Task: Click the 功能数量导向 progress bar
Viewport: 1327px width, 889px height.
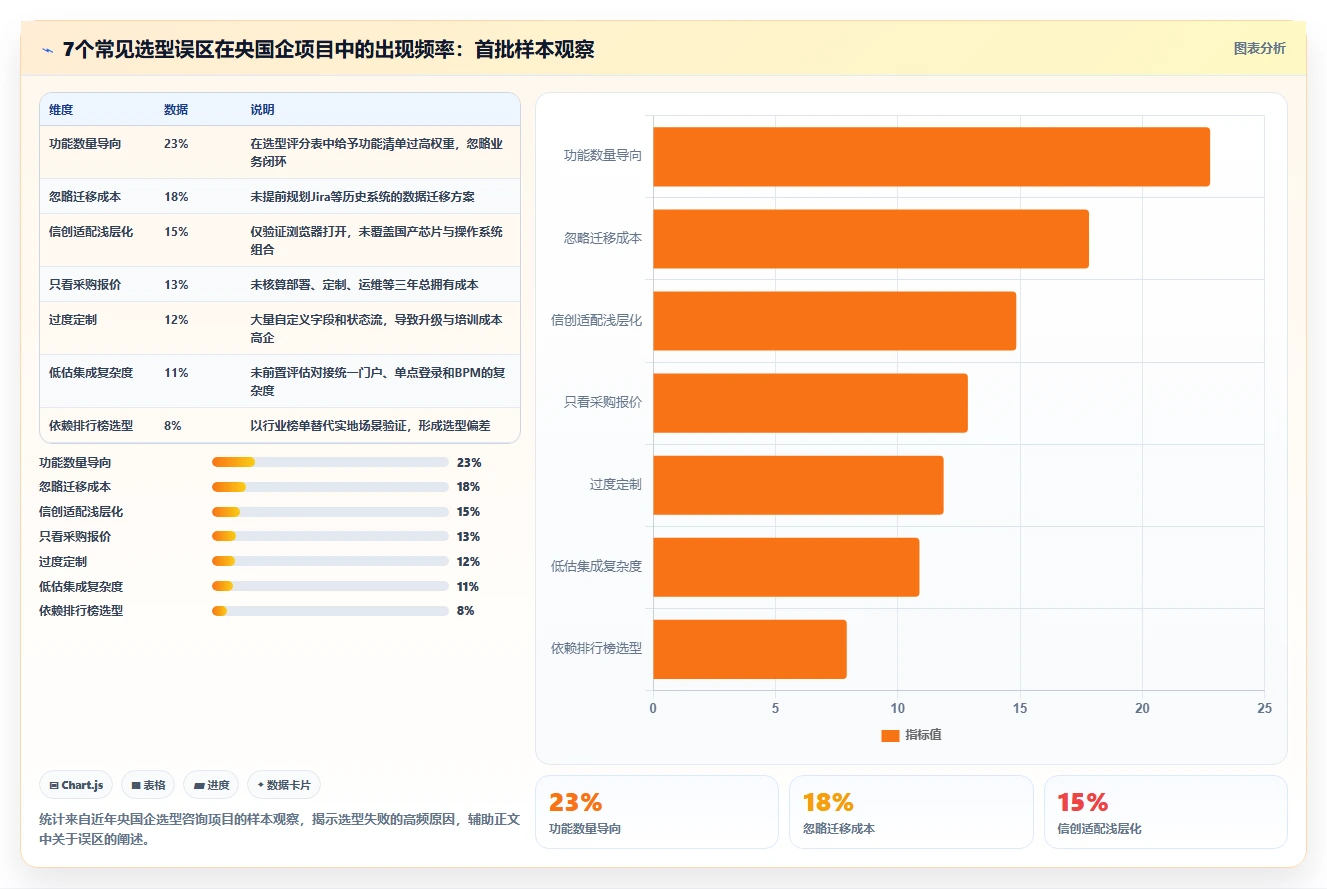Action: [330, 462]
